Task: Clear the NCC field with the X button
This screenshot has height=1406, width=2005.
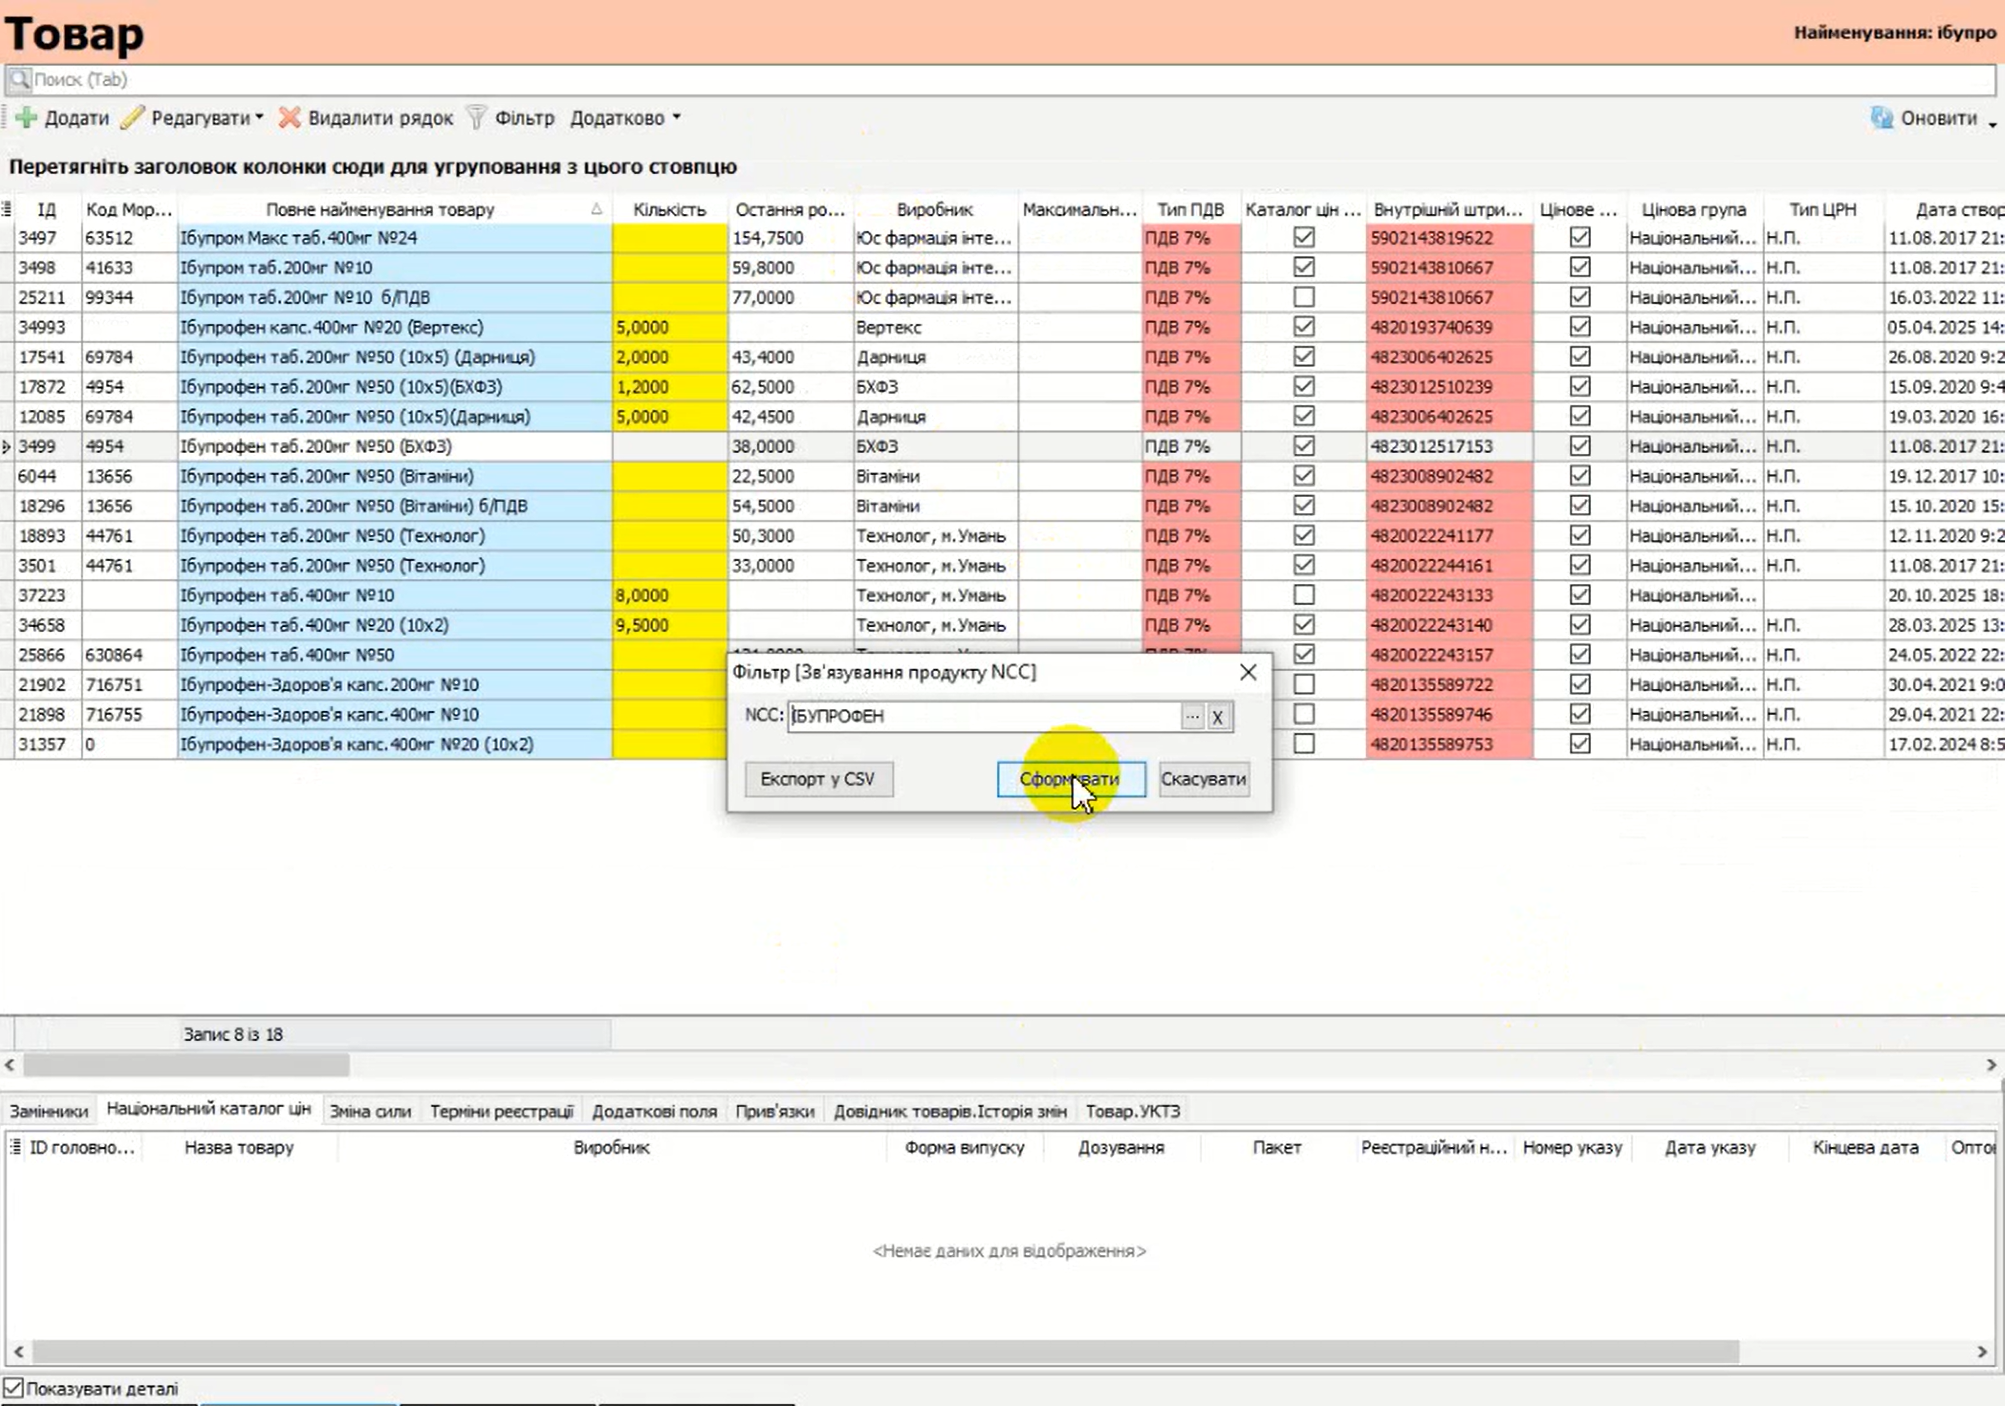Action: [x=1218, y=717]
